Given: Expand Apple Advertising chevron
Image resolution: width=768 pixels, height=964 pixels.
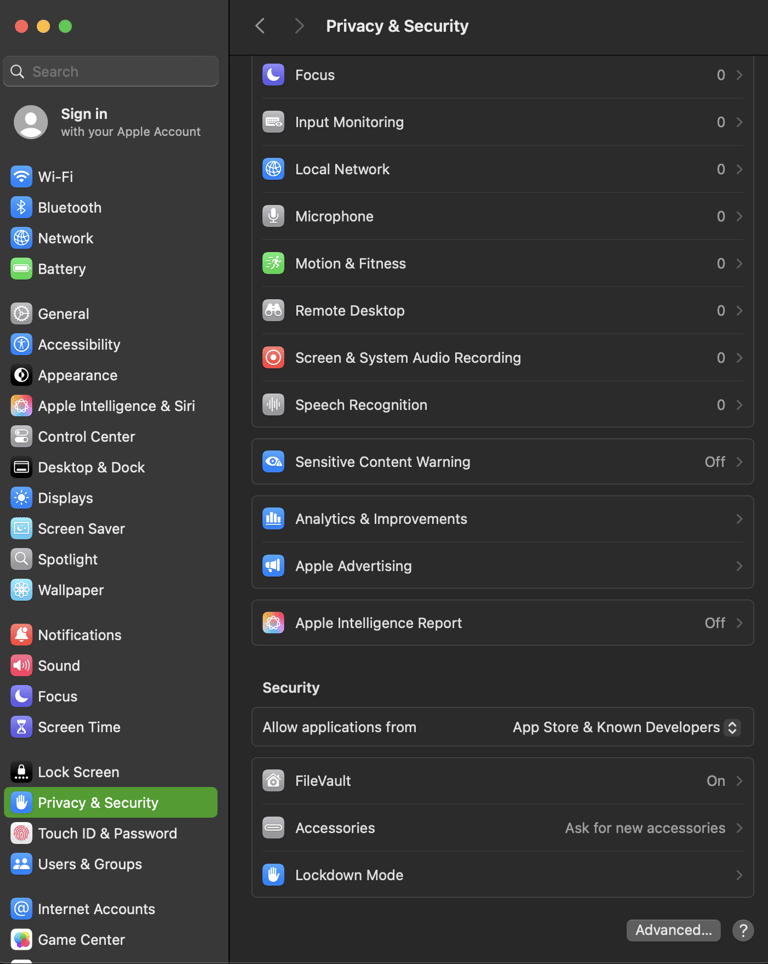Looking at the screenshot, I should pyautogui.click(x=739, y=566).
